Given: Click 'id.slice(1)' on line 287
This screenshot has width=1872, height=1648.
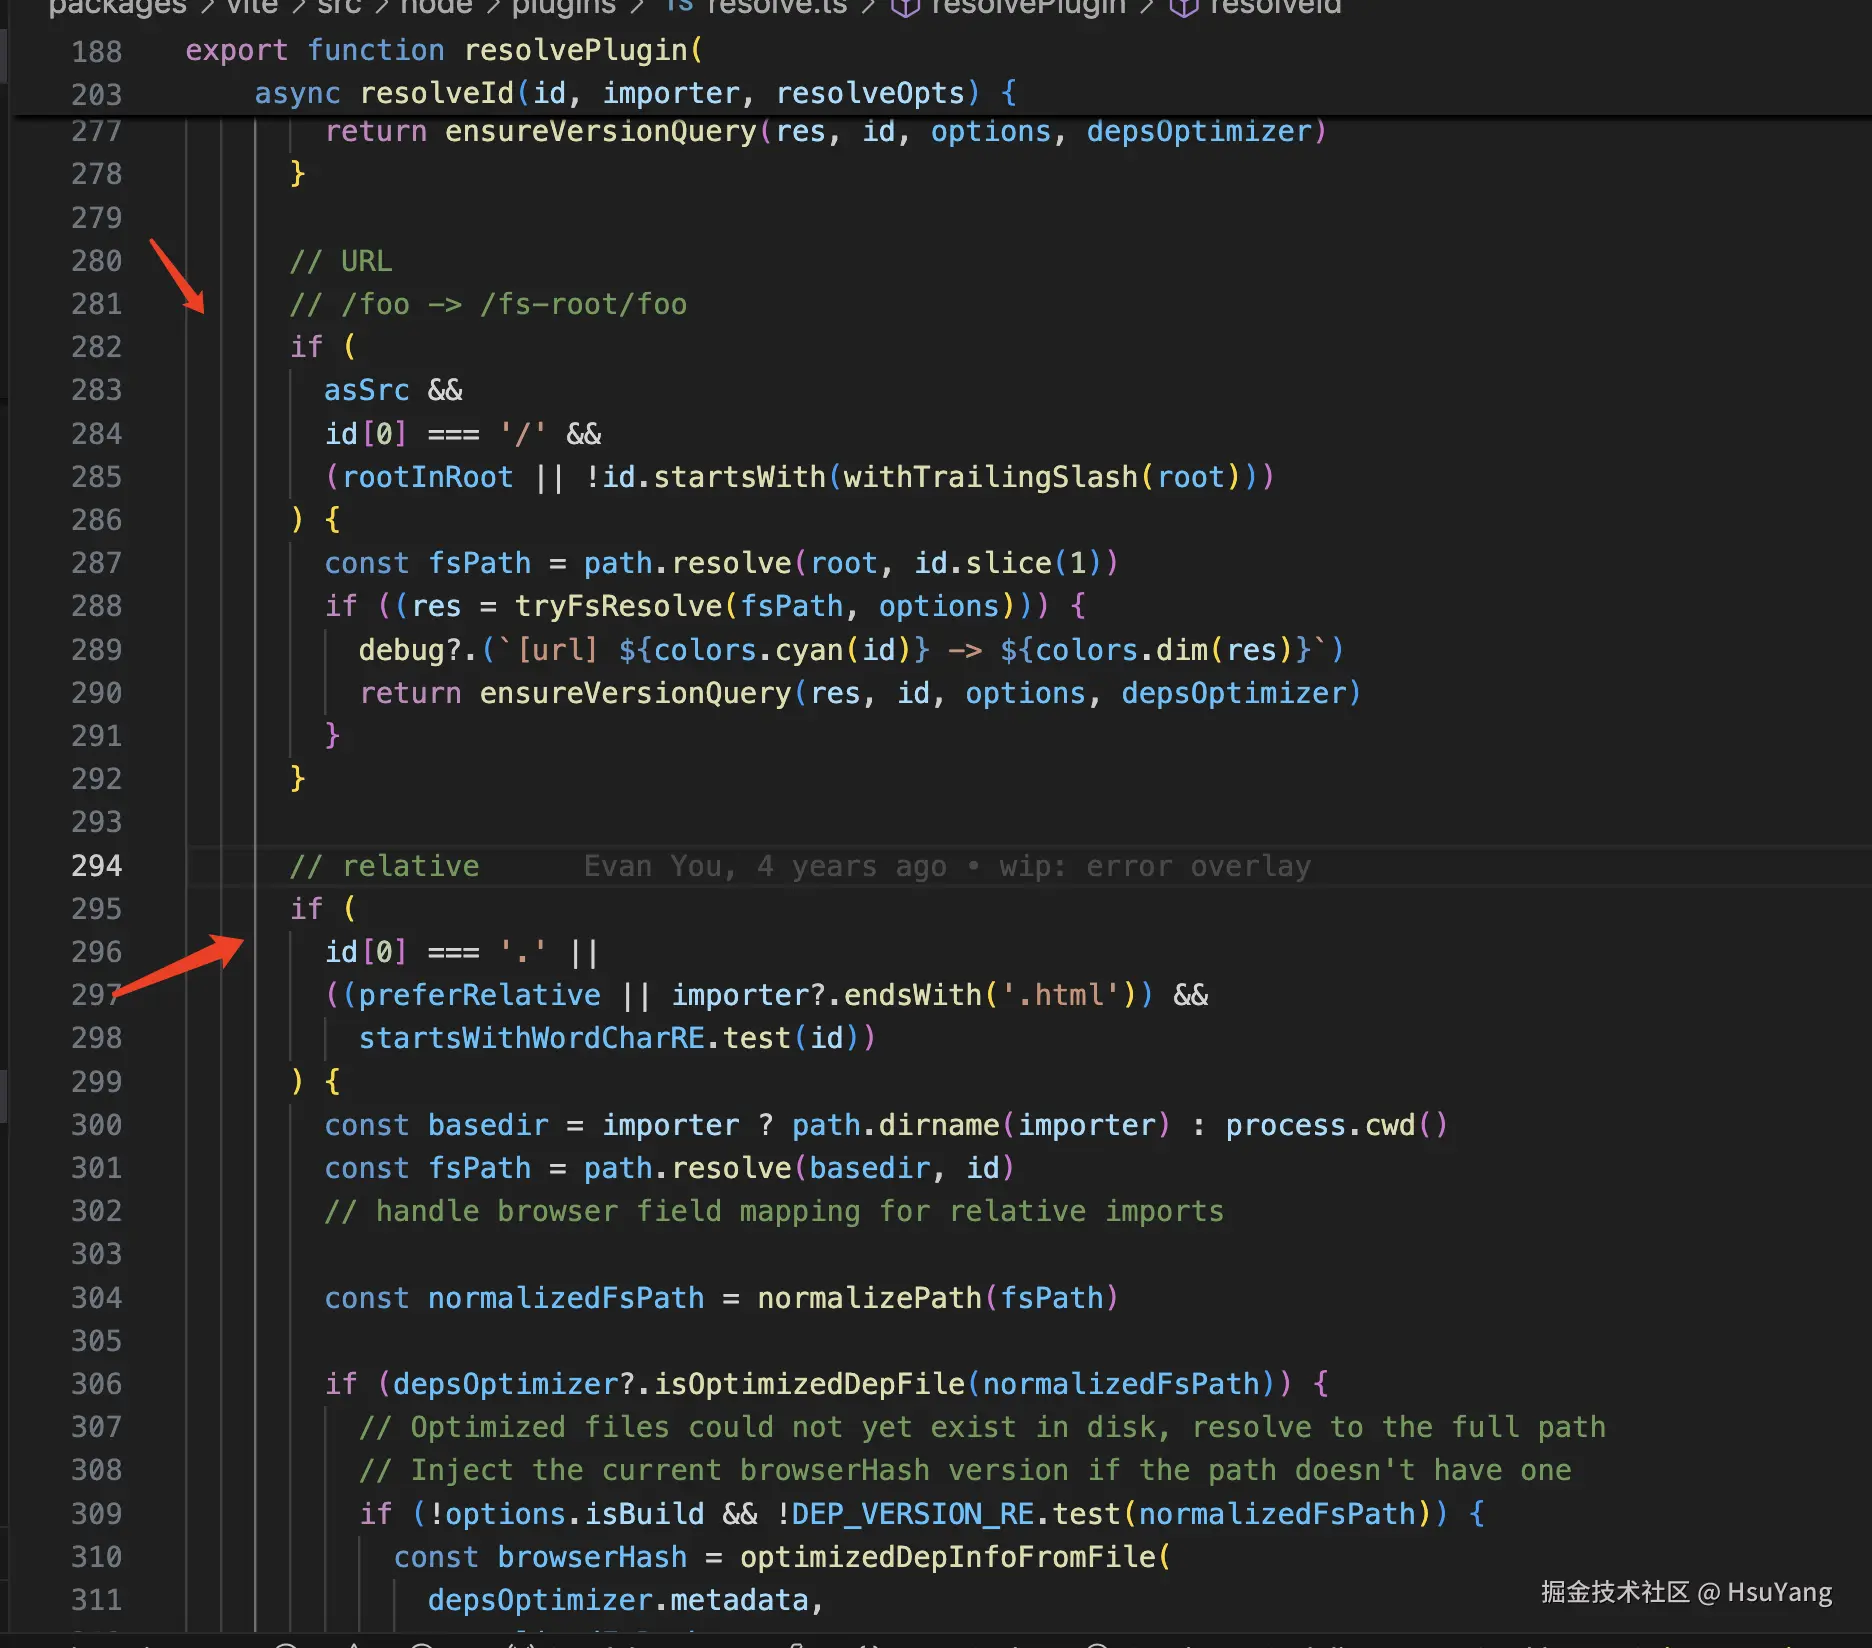Looking at the screenshot, I should click(1009, 563).
